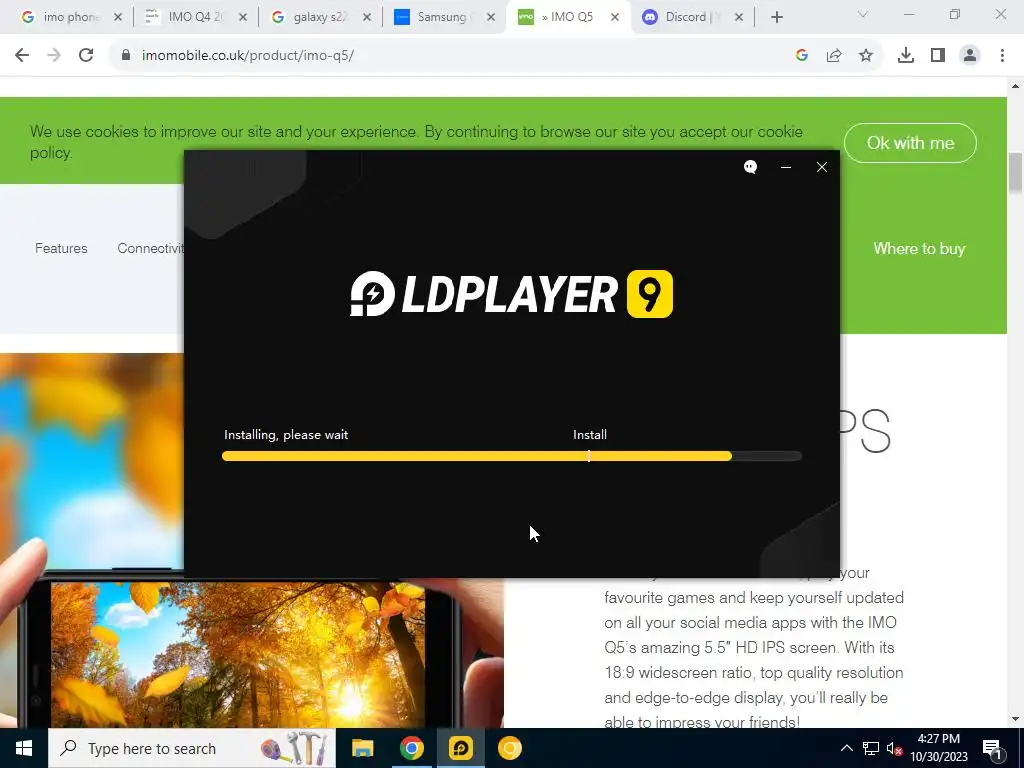Click LDPlayer installer taskbar icon
This screenshot has height=768, width=1024.
pos(460,748)
